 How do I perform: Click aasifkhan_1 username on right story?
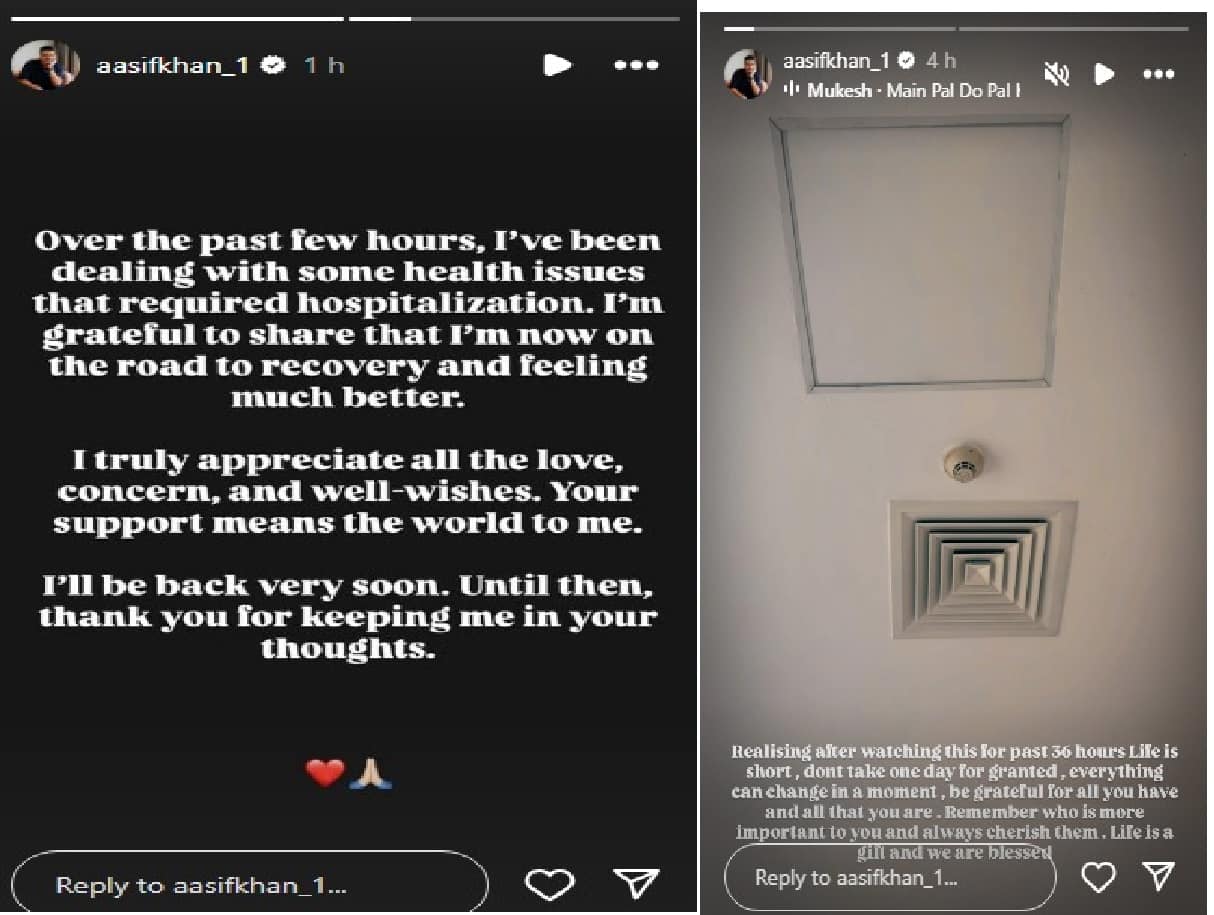pos(837,61)
